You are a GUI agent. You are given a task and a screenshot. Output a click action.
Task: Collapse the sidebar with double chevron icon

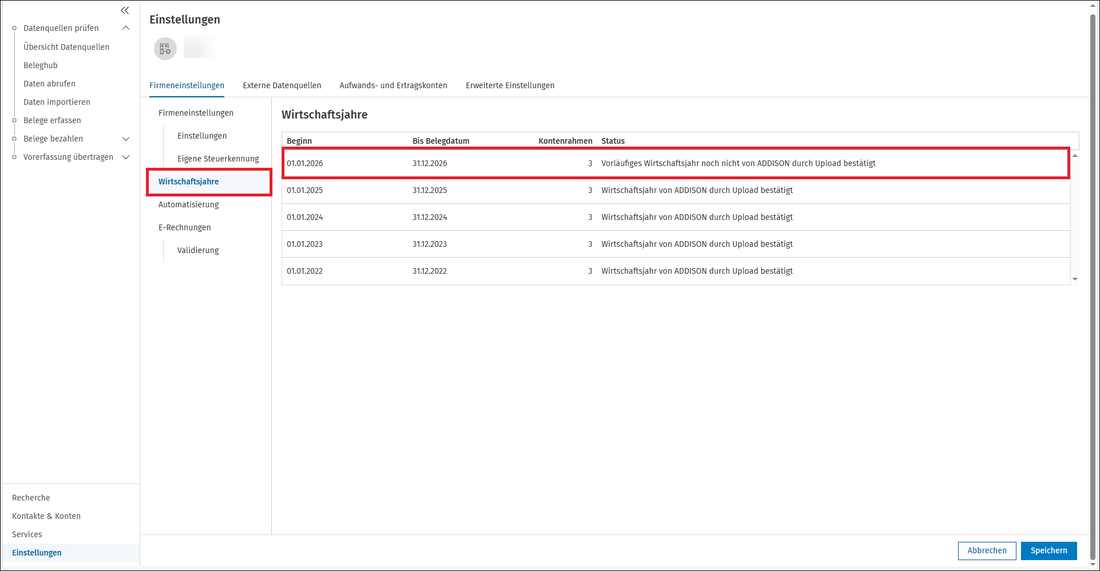[125, 10]
